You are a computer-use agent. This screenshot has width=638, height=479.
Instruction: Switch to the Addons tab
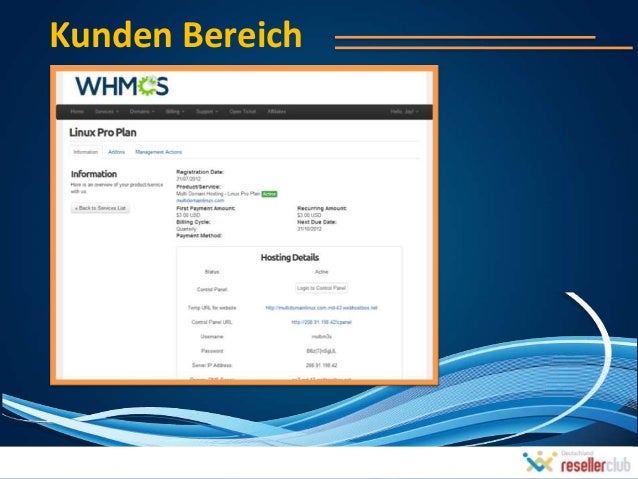tap(116, 152)
